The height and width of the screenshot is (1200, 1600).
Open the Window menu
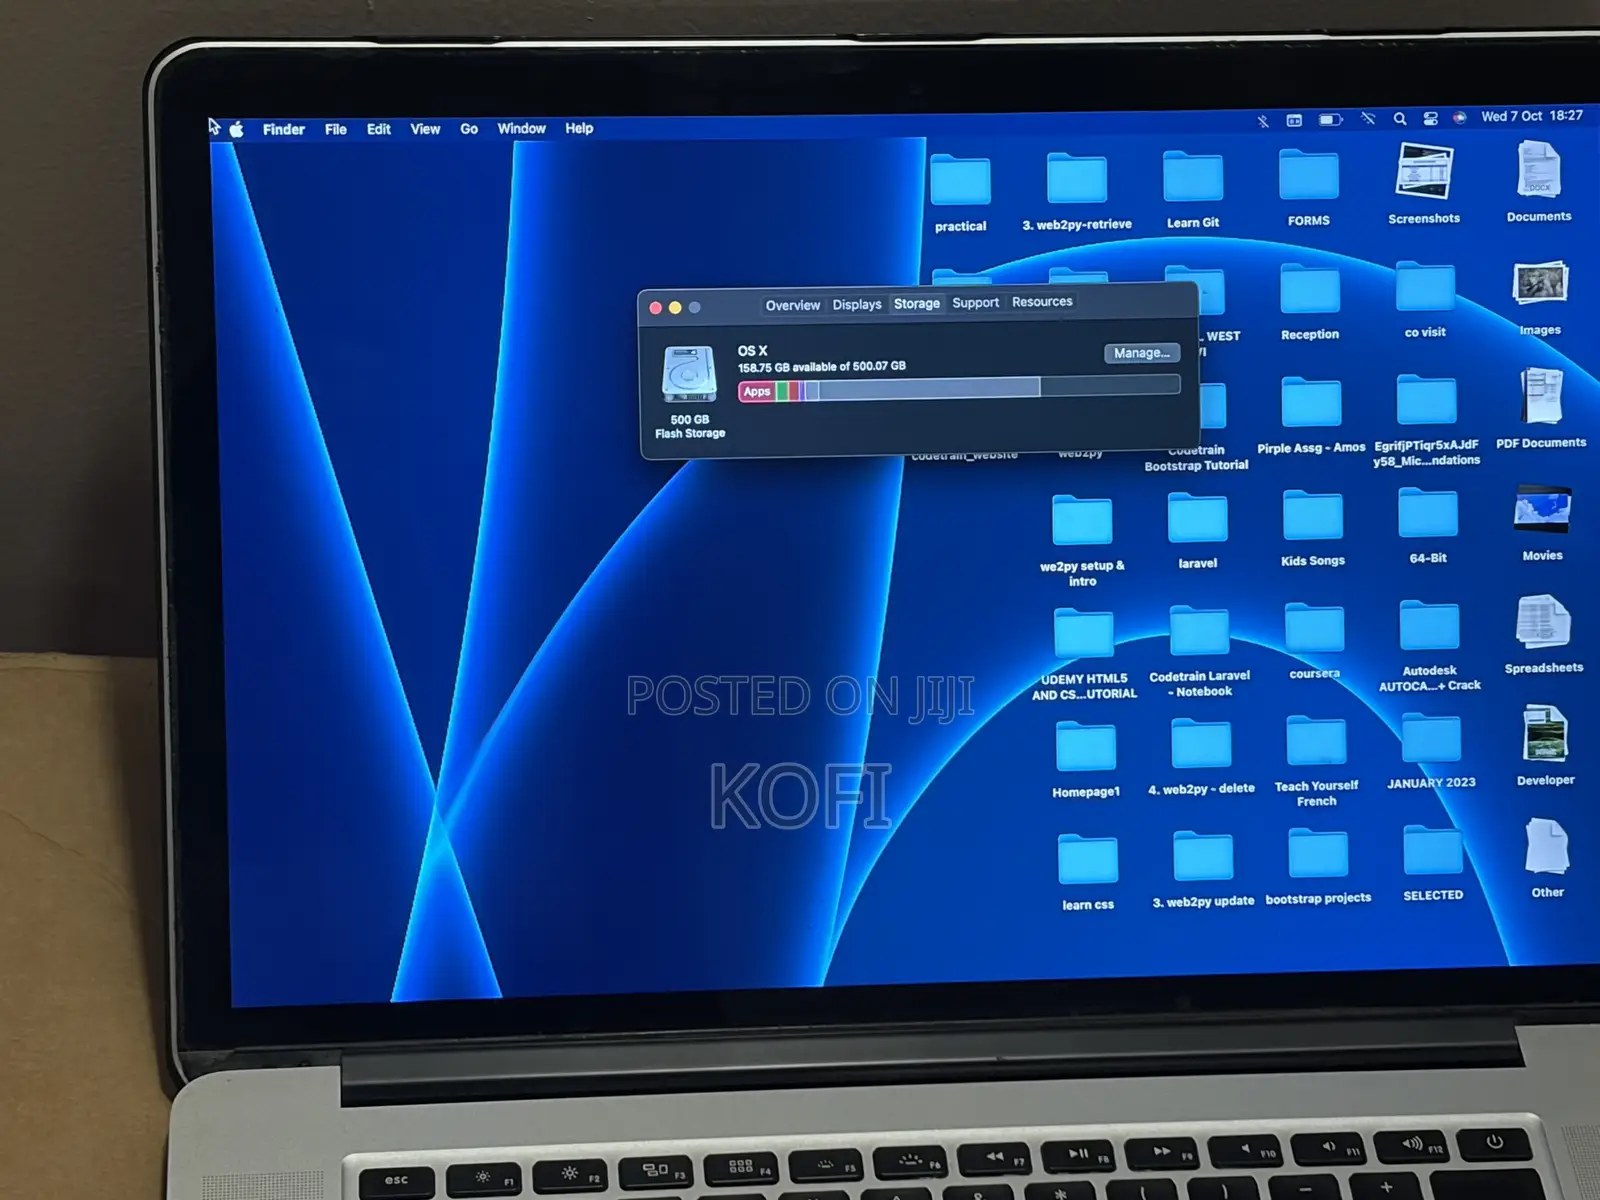[522, 128]
